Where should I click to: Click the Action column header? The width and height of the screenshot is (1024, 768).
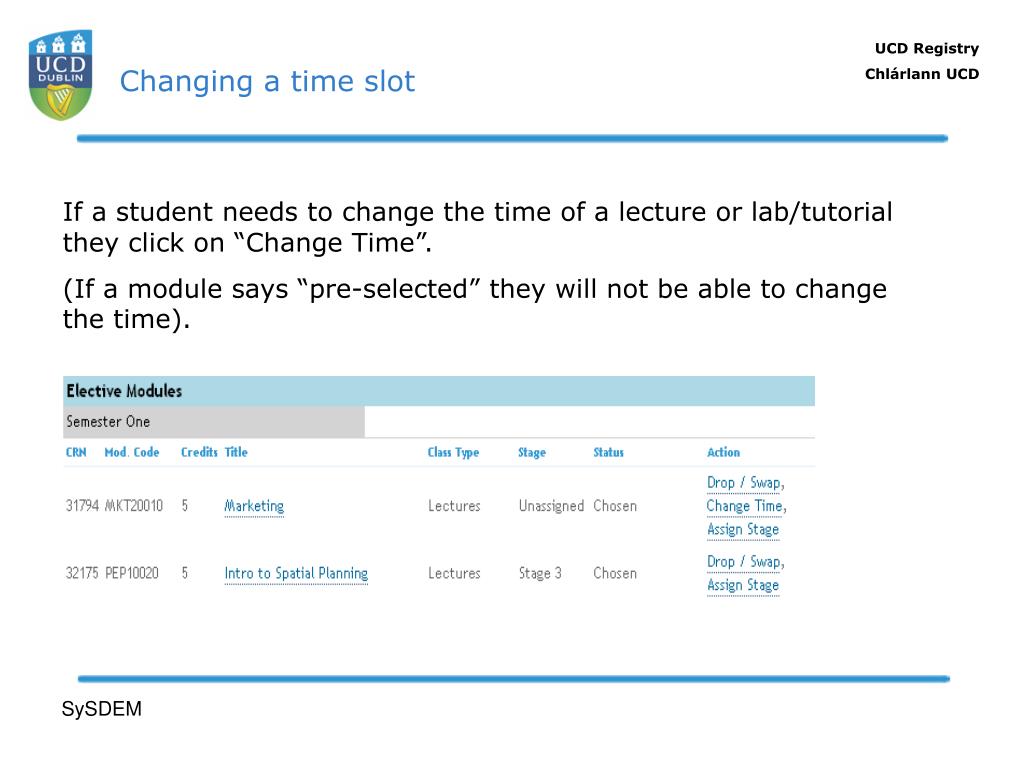click(723, 452)
